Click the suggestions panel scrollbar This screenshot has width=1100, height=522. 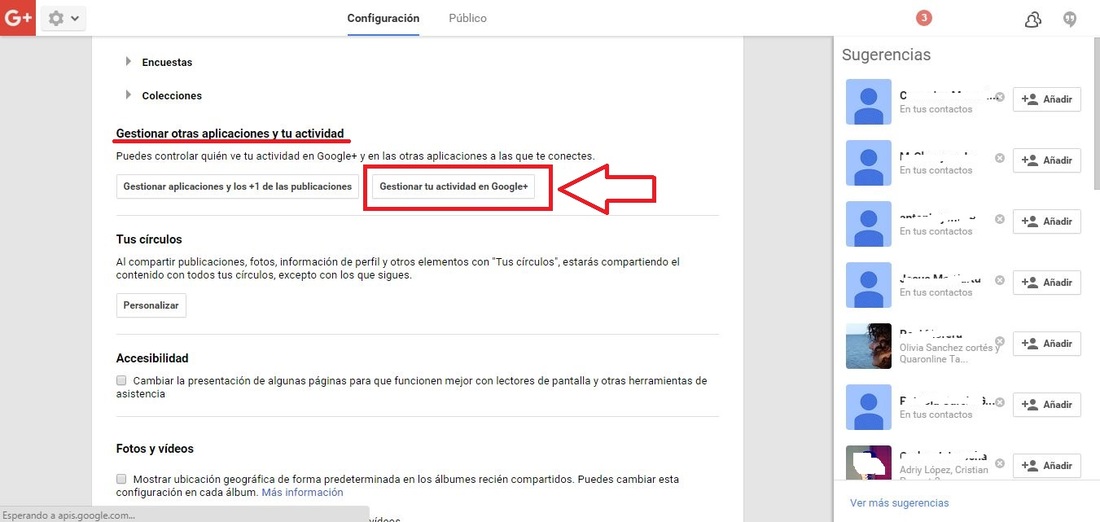coord(1096,112)
